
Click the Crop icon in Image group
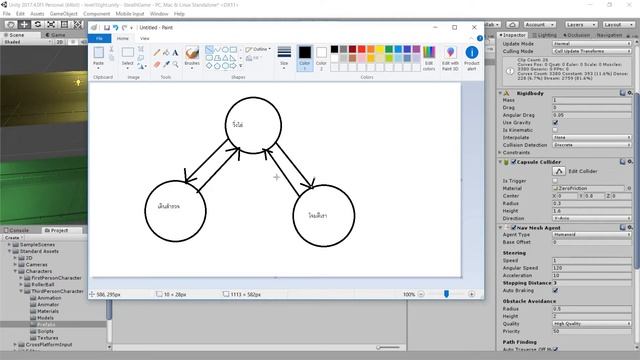point(141,49)
